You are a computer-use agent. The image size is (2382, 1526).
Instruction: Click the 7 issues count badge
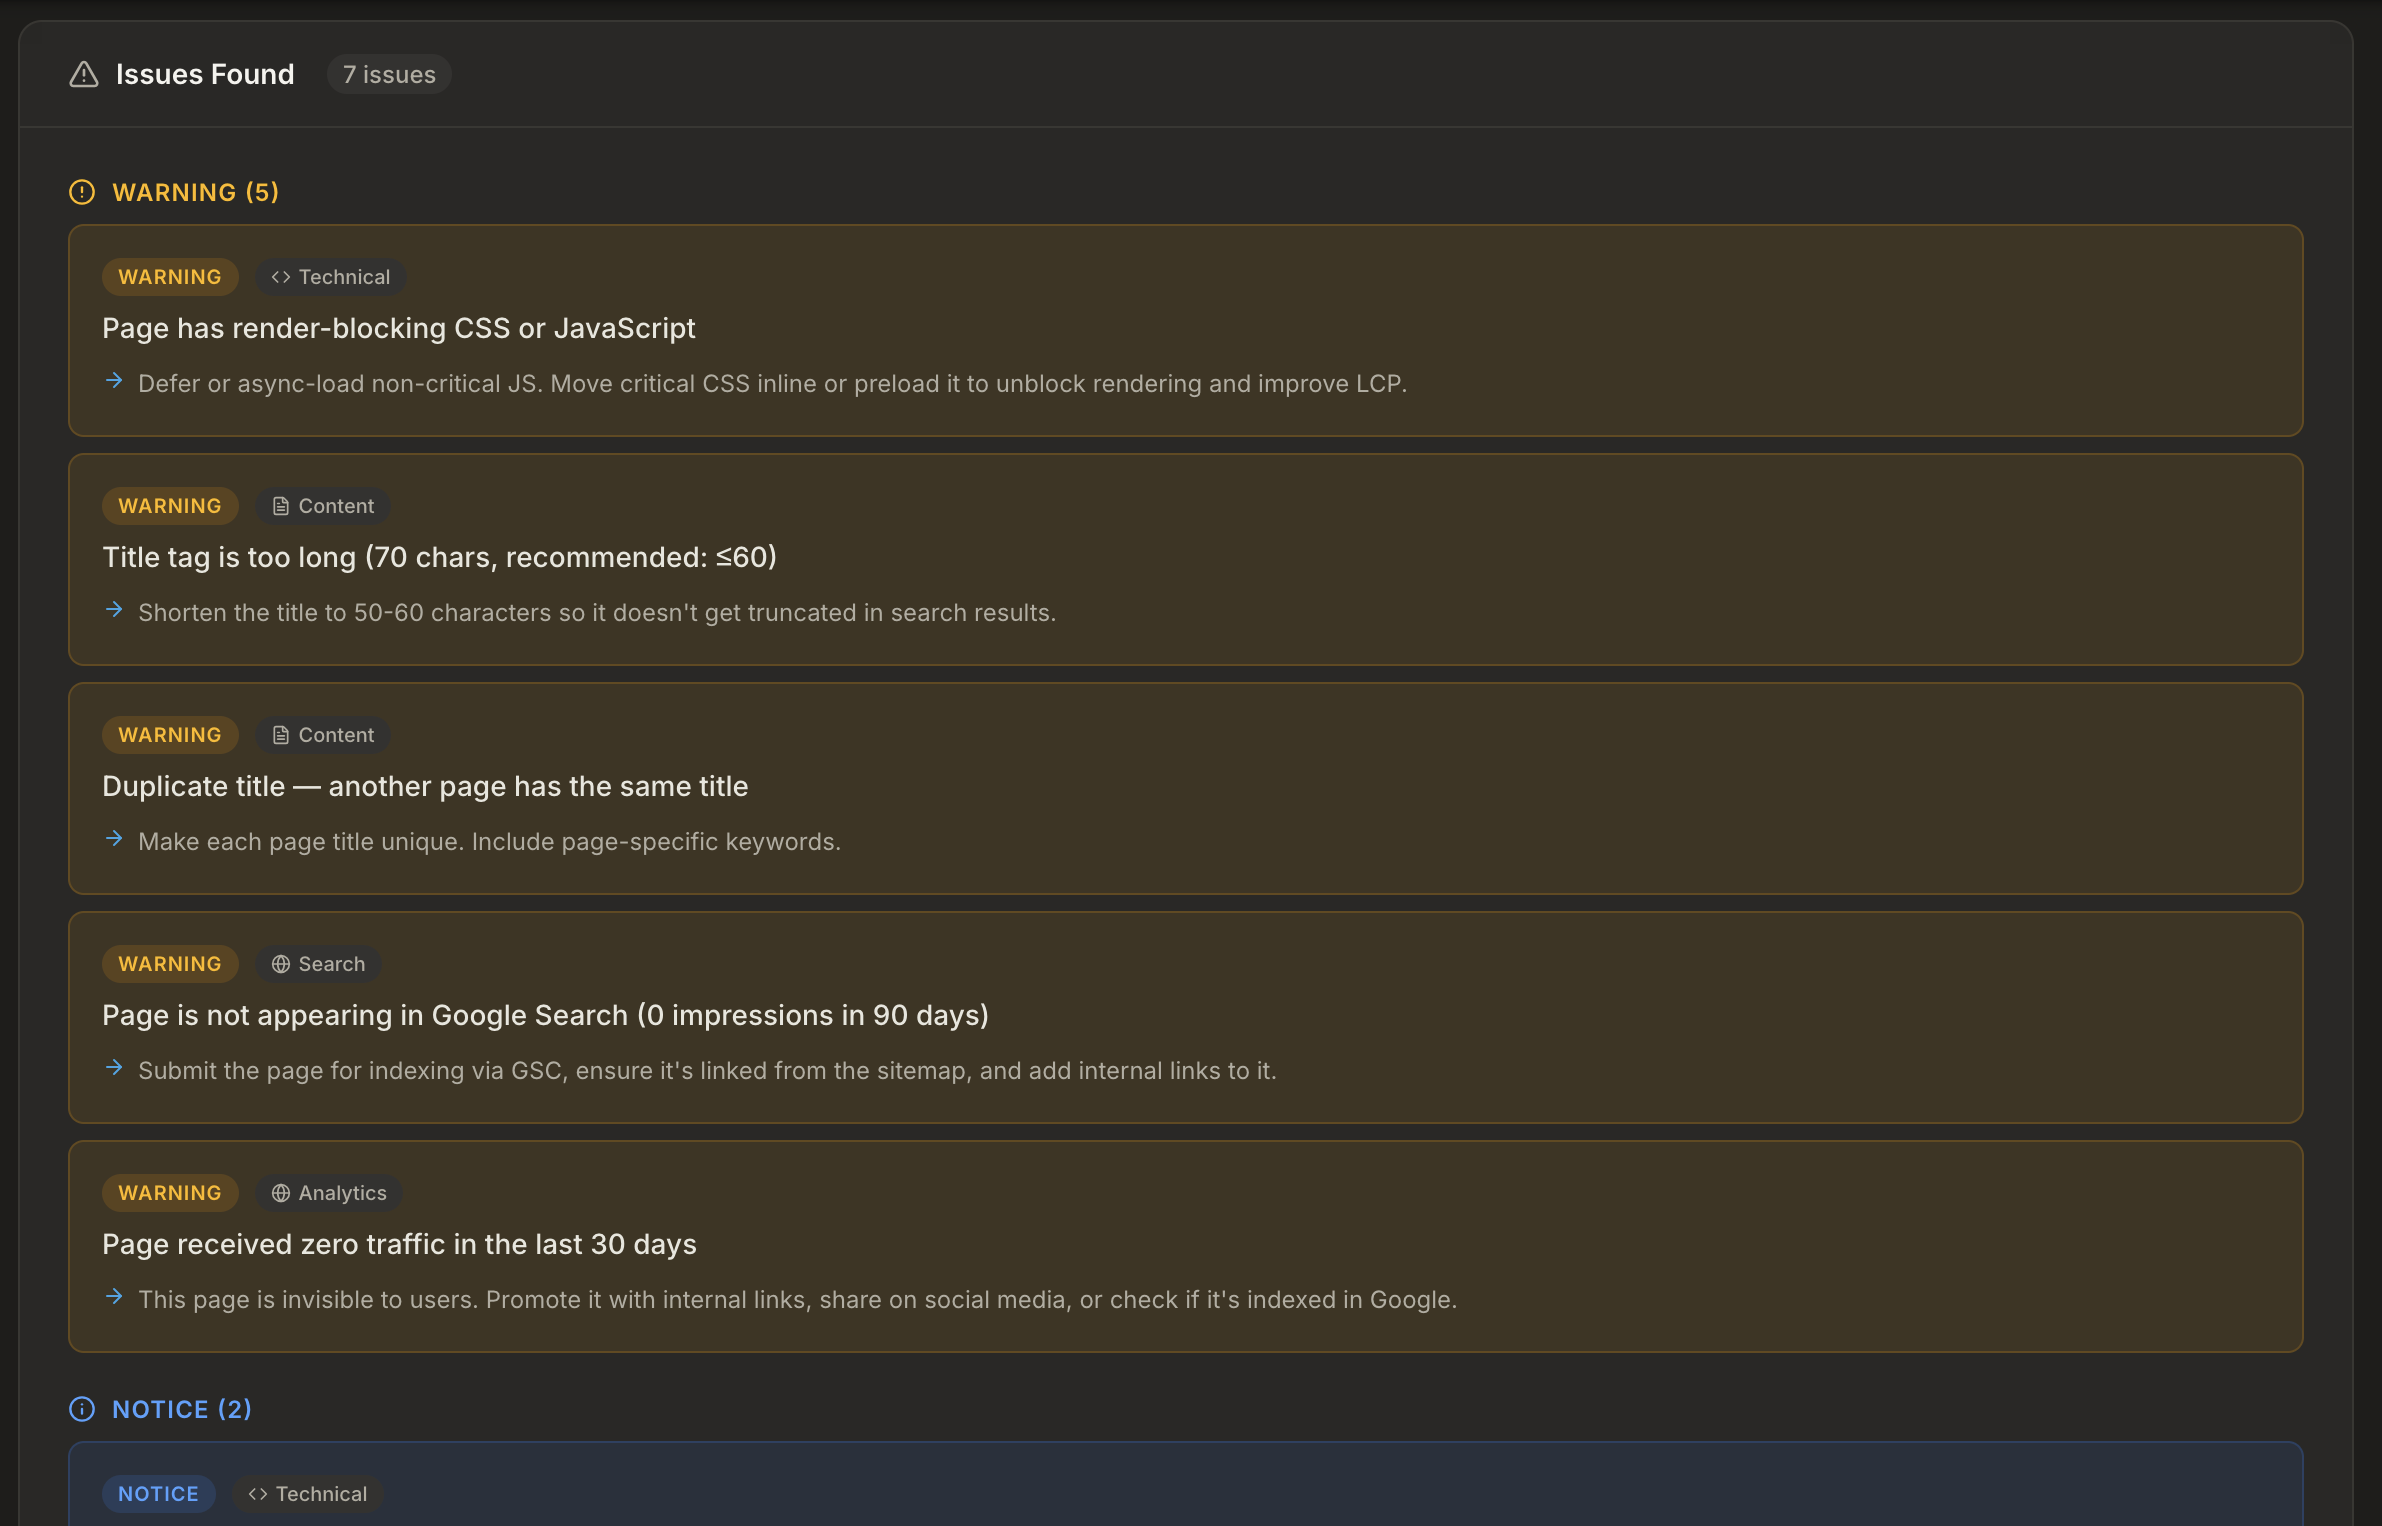(389, 75)
